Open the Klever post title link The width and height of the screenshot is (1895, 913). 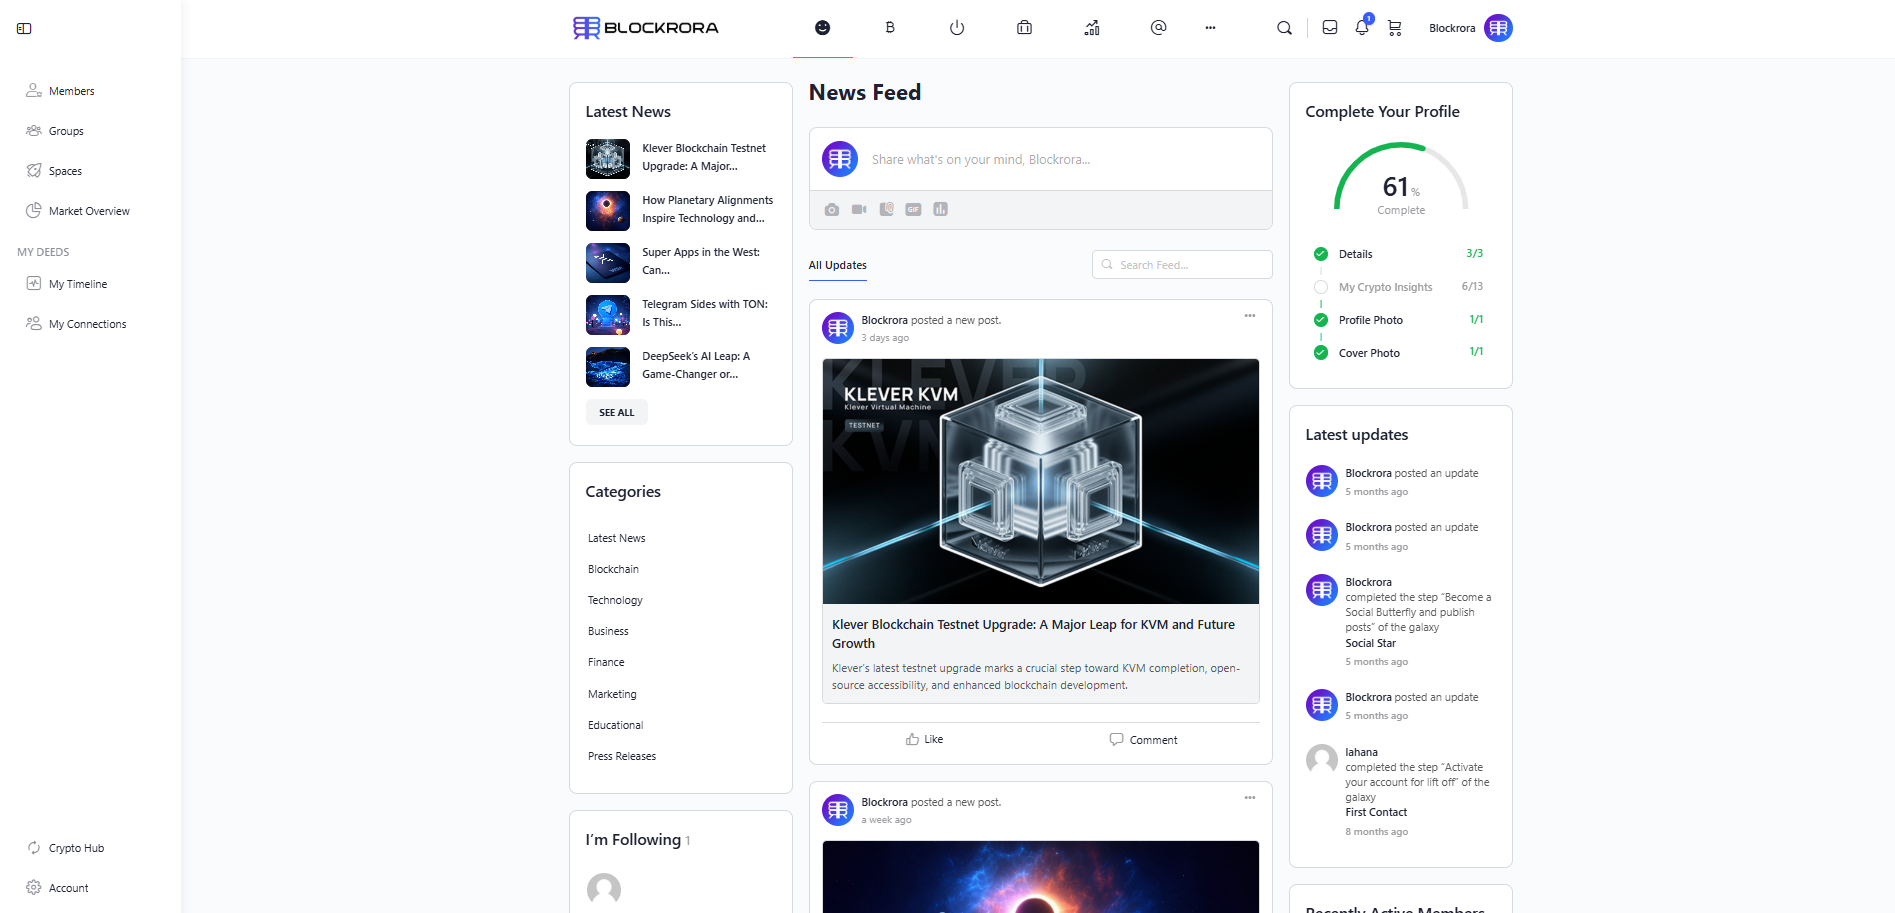tap(1033, 634)
